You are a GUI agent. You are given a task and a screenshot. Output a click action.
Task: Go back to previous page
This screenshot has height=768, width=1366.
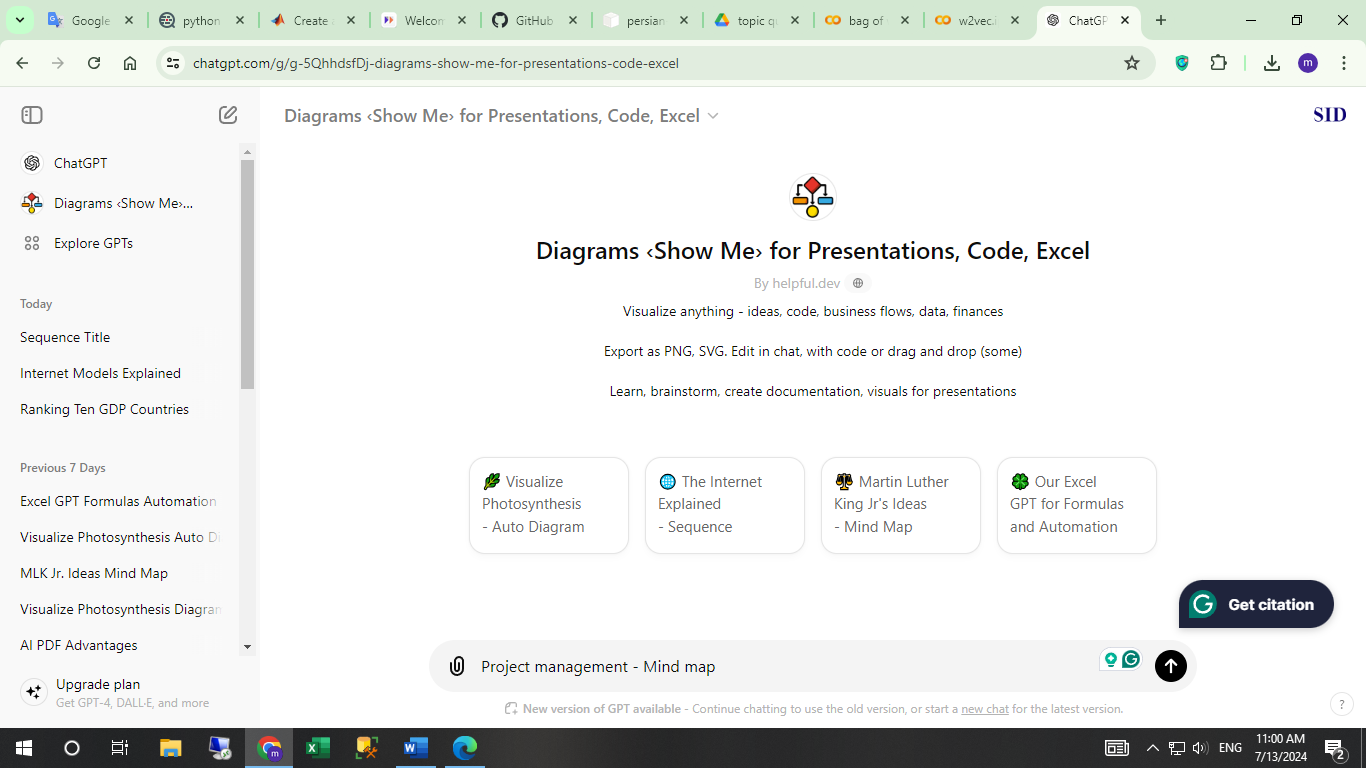[x=22, y=63]
